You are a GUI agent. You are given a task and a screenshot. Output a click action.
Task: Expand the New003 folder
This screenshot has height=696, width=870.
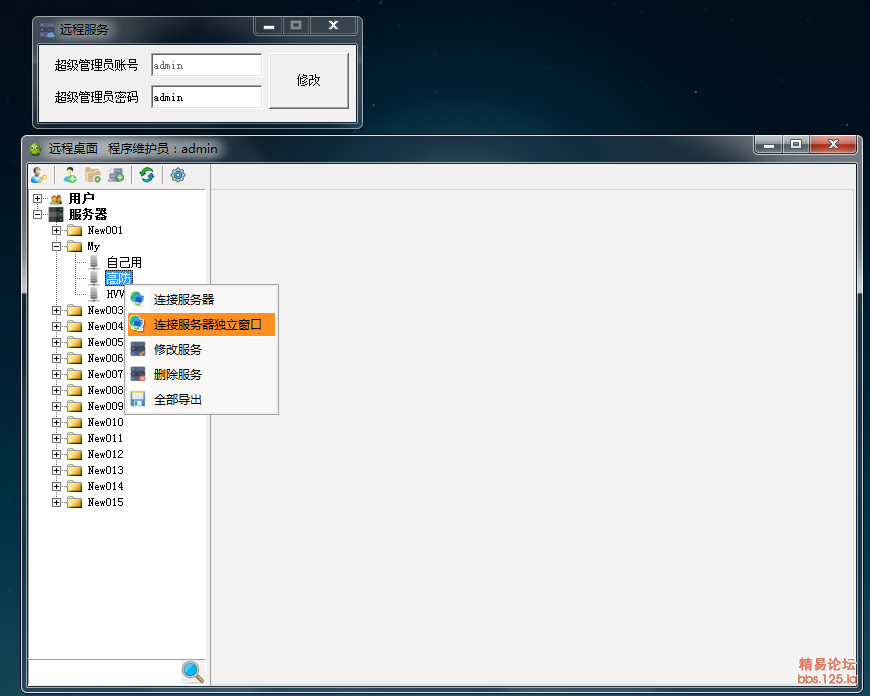click(57, 310)
